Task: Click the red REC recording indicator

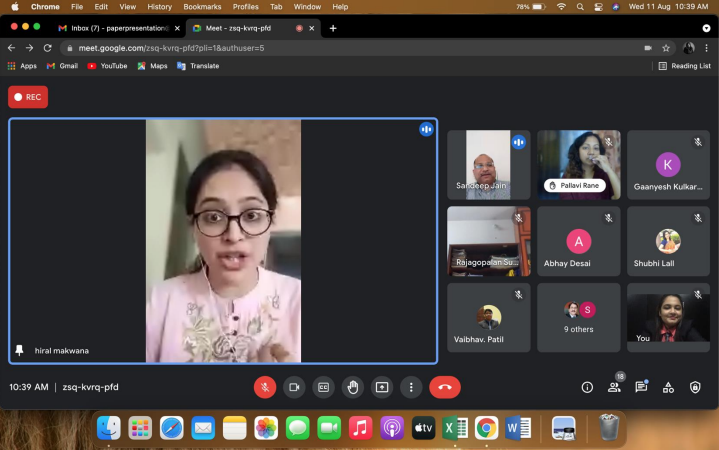Action: coord(28,97)
